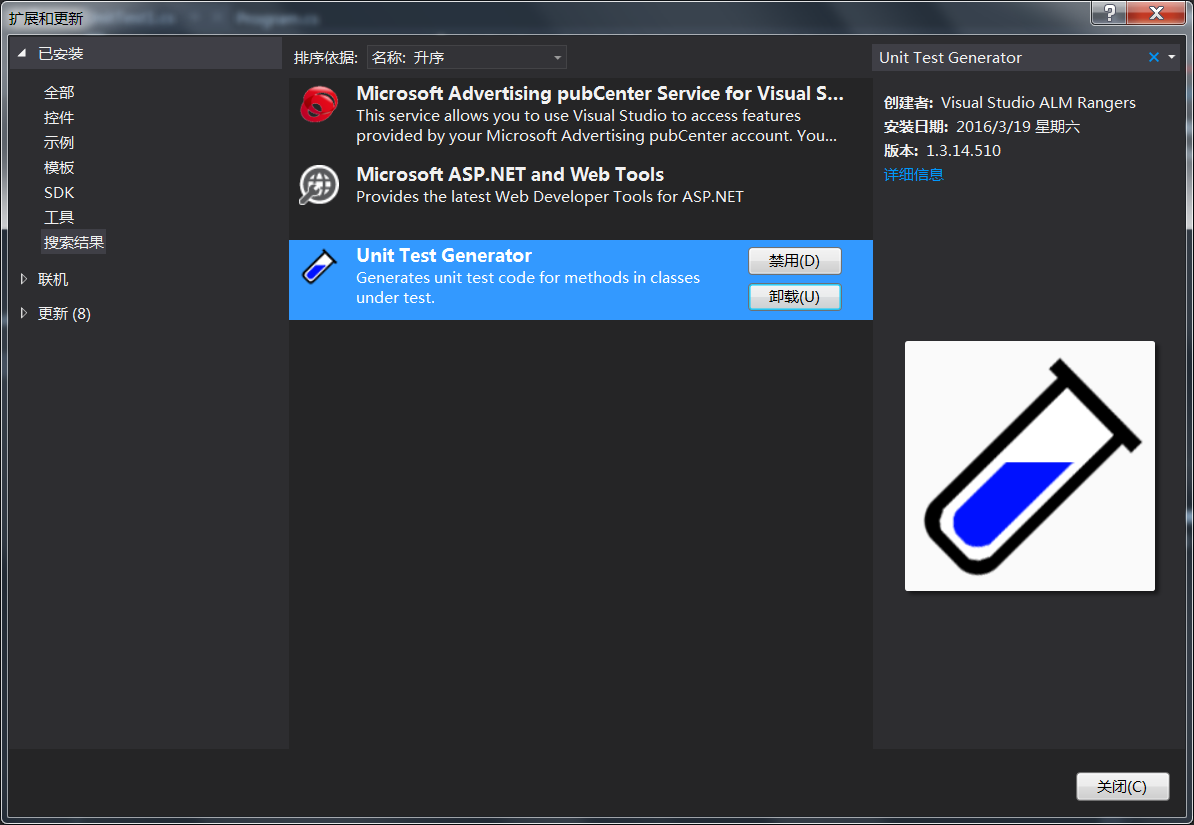Viewport: 1194px width, 825px height.
Task: Click the version text 1.3.14.510
Action: click(x=963, y=151)
